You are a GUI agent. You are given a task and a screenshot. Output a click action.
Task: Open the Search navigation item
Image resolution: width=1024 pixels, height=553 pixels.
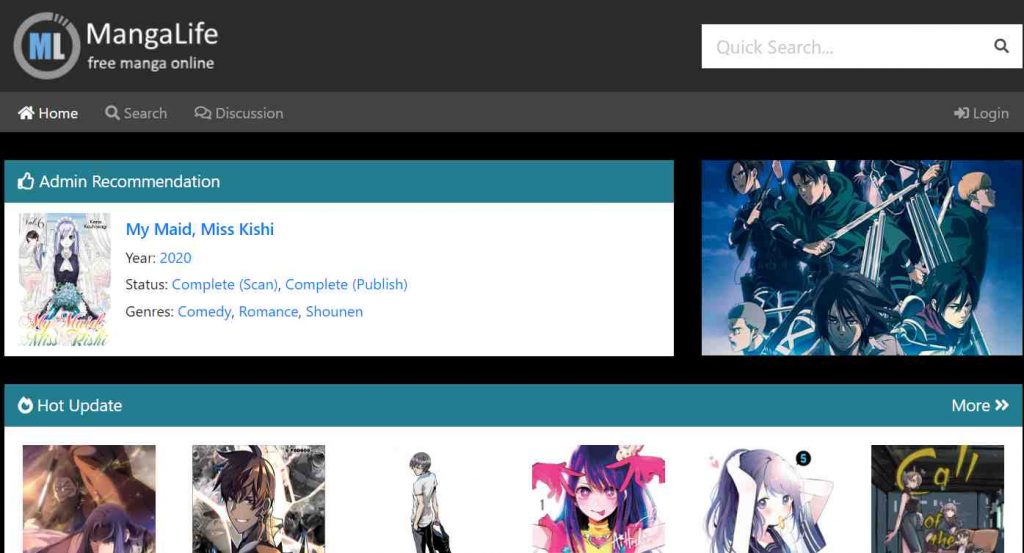pos(136,113)
